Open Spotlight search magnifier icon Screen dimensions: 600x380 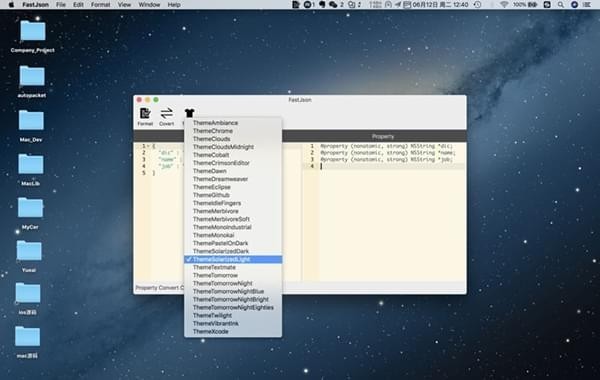pos(561,5)
